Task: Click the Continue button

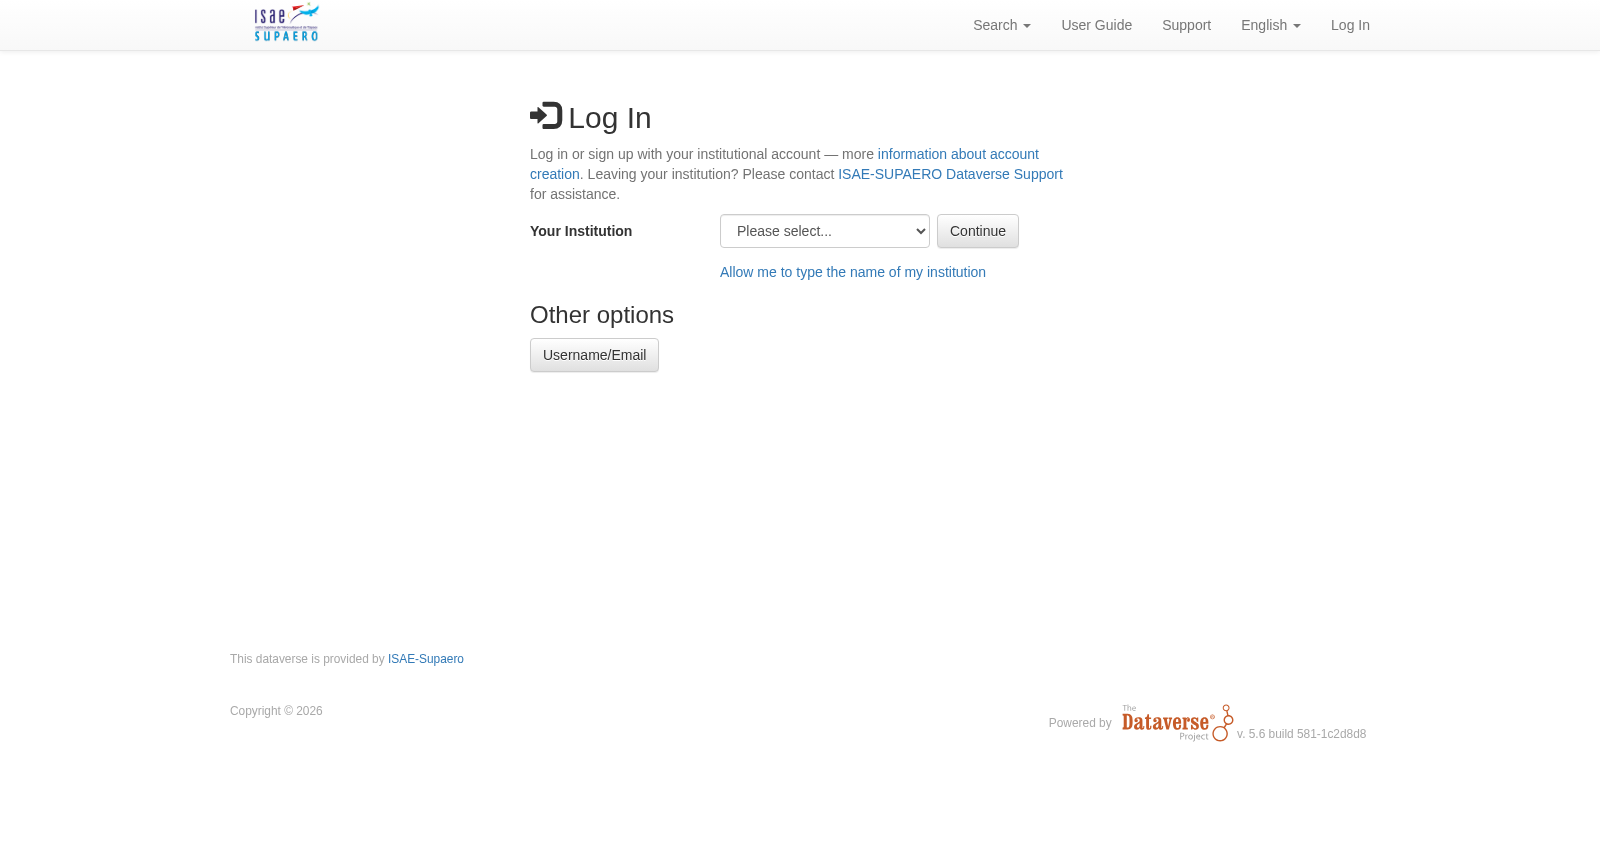Action: [x=978, y=231]
